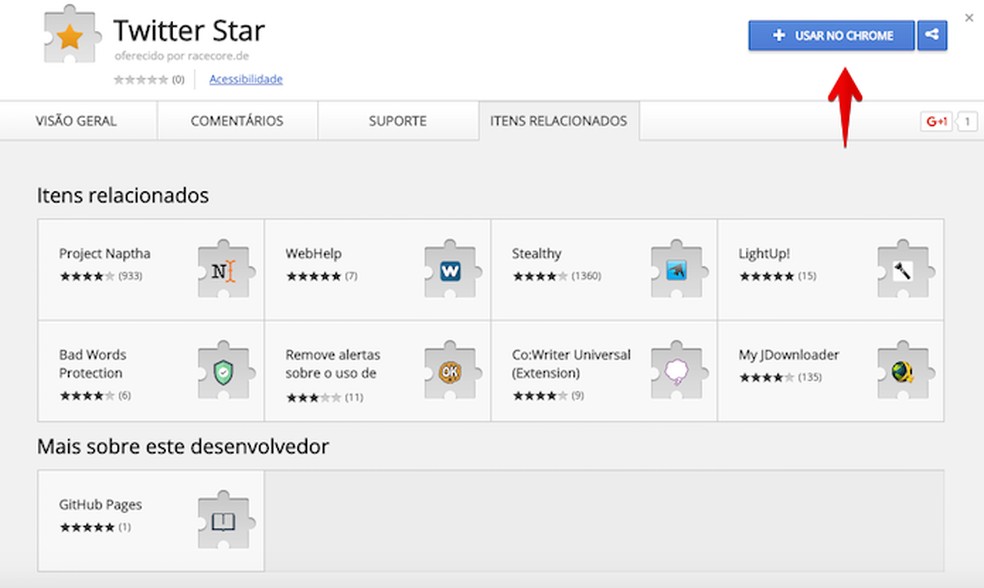The width and height of the screenshot is (984, 588).
Task: Select the Itens Relacionados tab
Action: 559,120
